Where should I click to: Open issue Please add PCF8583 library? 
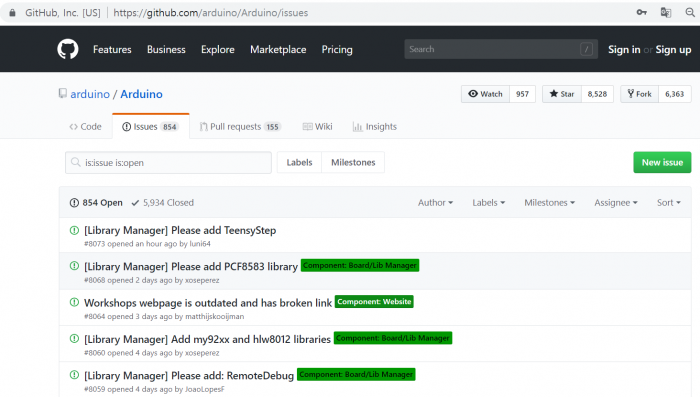click(191, 267)
